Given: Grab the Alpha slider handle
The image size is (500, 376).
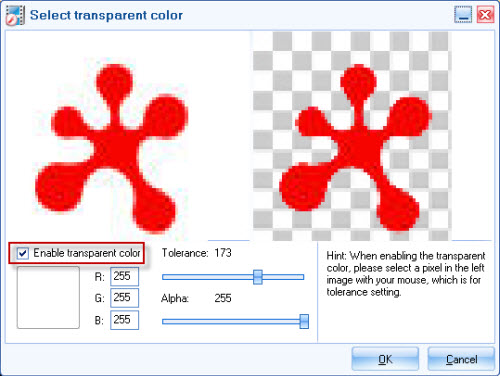Looking at the screenshot, I should point(304,321).
